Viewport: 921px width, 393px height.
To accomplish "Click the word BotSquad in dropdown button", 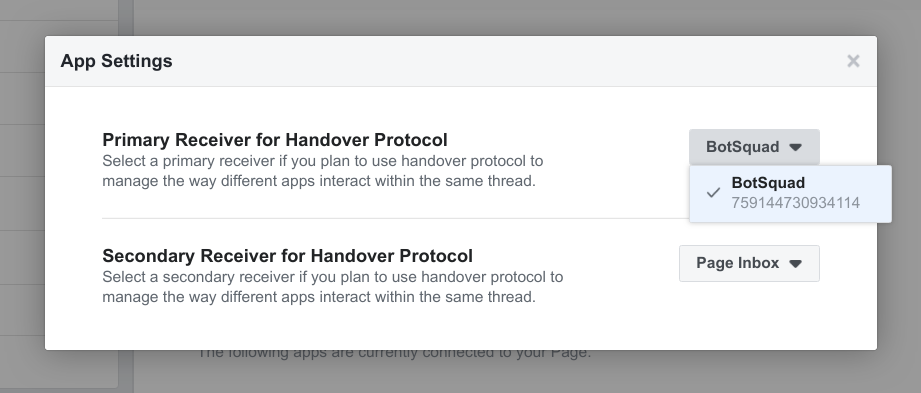I will coord(742,147).
